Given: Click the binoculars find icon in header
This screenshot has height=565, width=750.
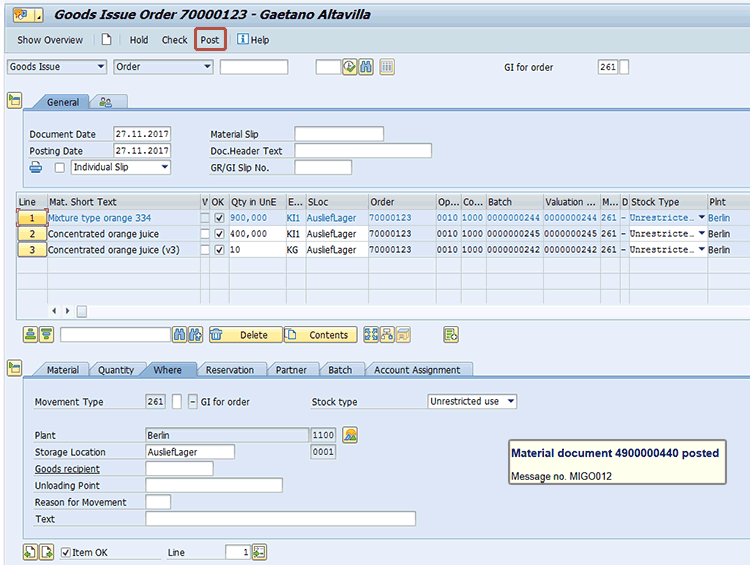Looking at the screenshot, I should pyautogui.click(x=366, y=67).
